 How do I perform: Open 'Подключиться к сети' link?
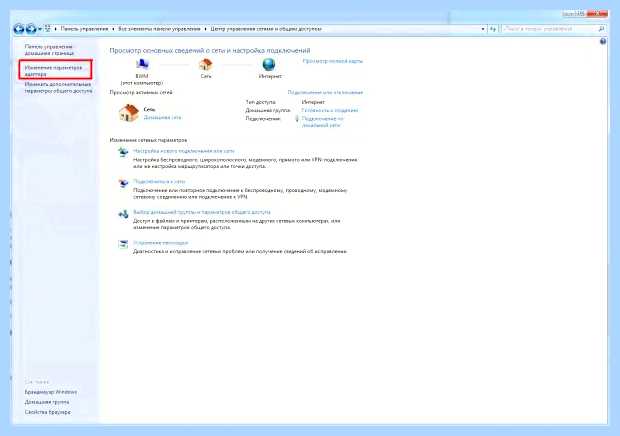click(x=159, y=181)
